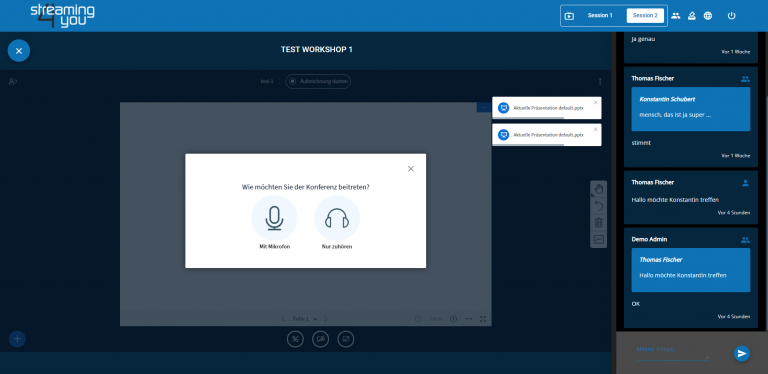Click the 'Vor 1 Woche' timestamp under stimmt
The height and width of the screenshot is (374, 768).
[736, 156]
